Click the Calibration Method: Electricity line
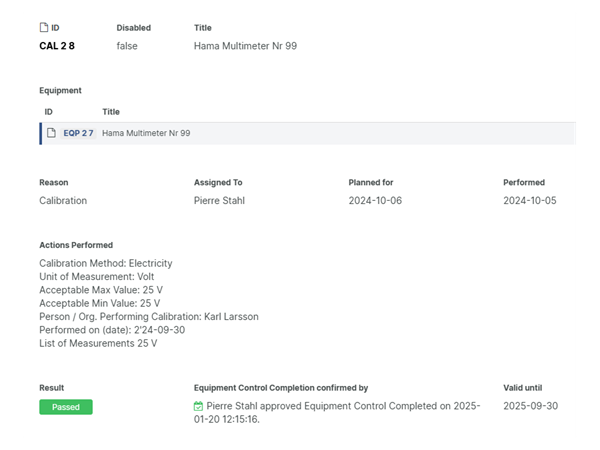Screen dimensions: 600x450 105,263
